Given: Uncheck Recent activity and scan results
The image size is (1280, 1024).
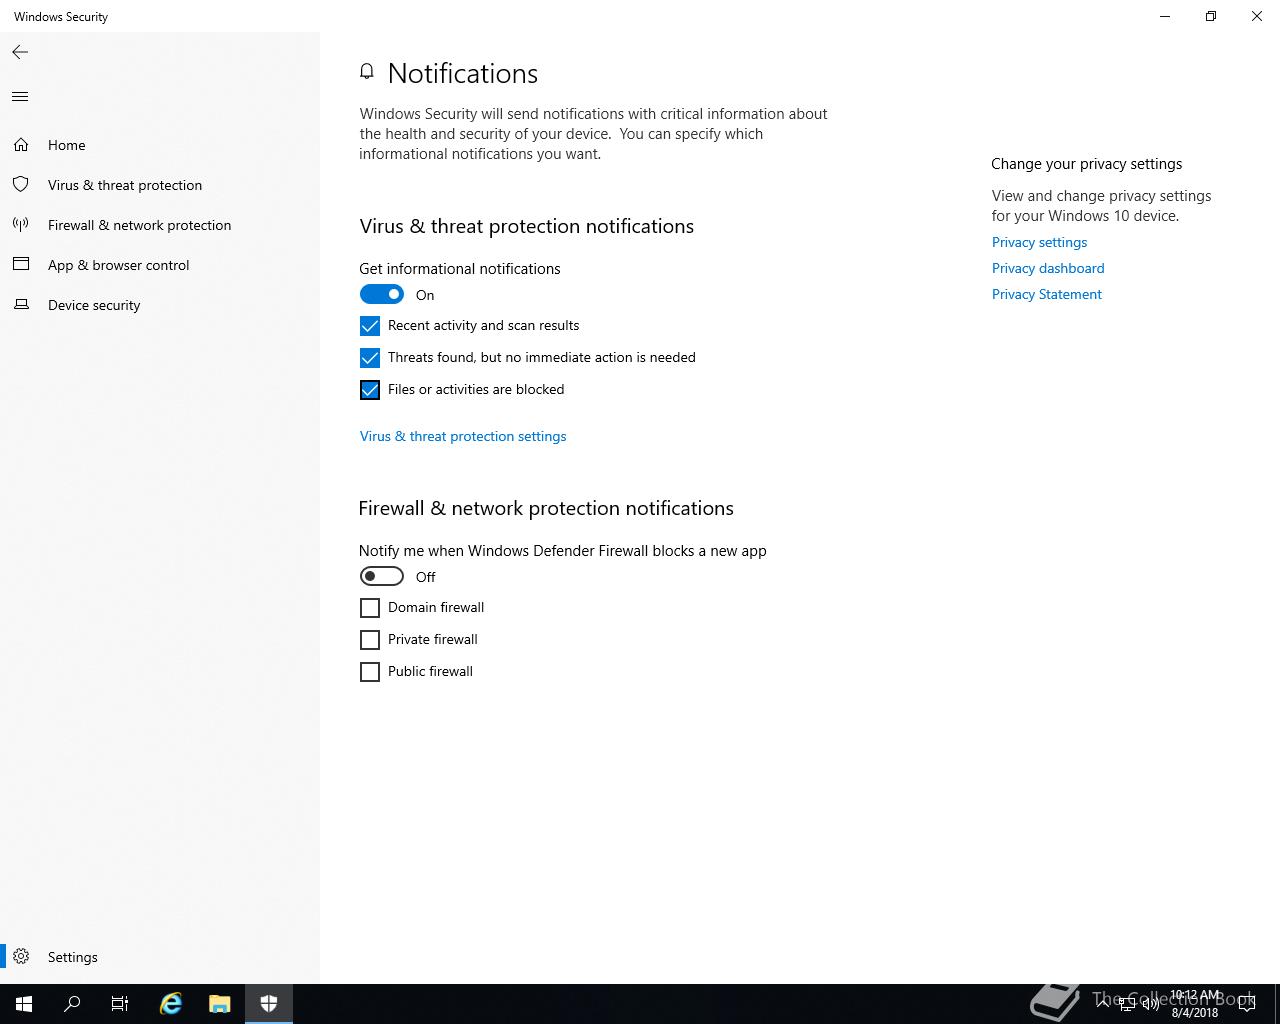Looking at the screenshot, I should point(370,326).
